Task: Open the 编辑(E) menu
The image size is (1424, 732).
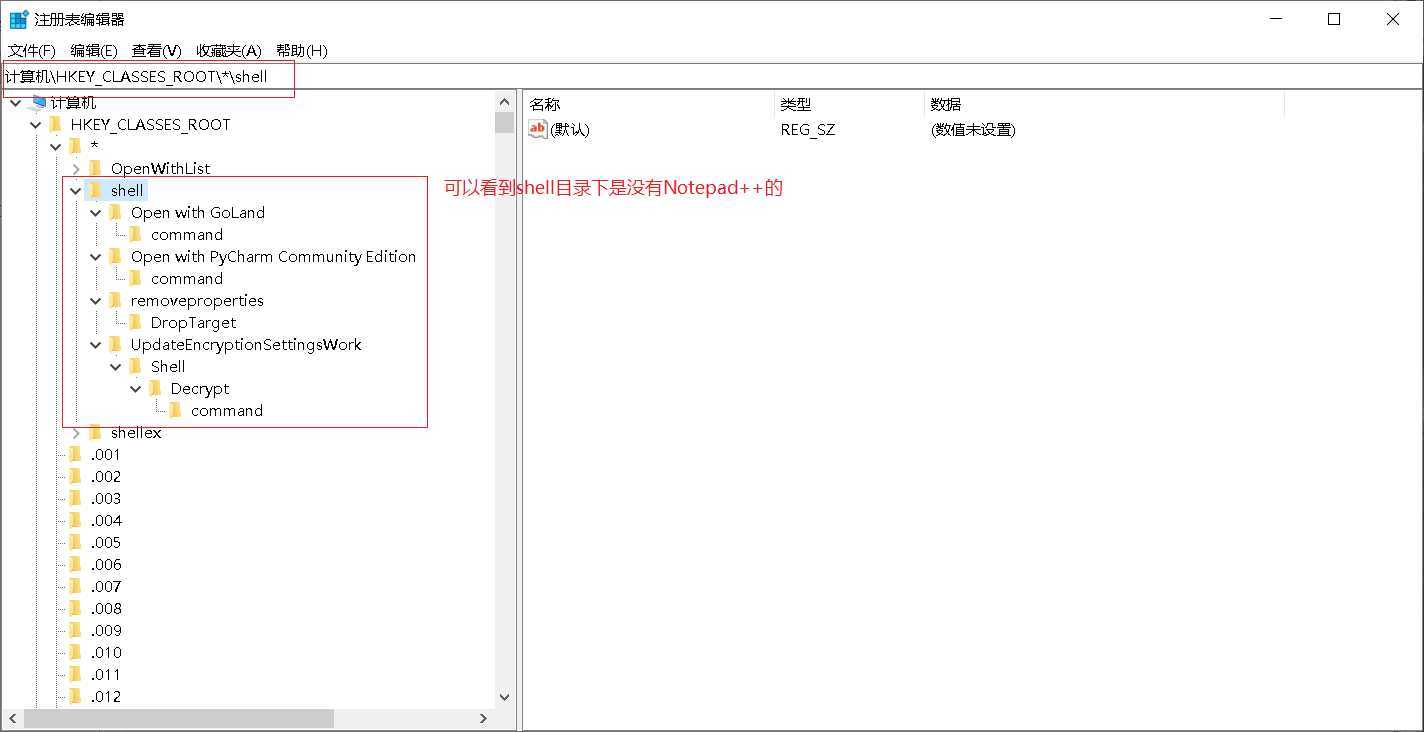Action: pyautogui.click(x=94, y=50)
